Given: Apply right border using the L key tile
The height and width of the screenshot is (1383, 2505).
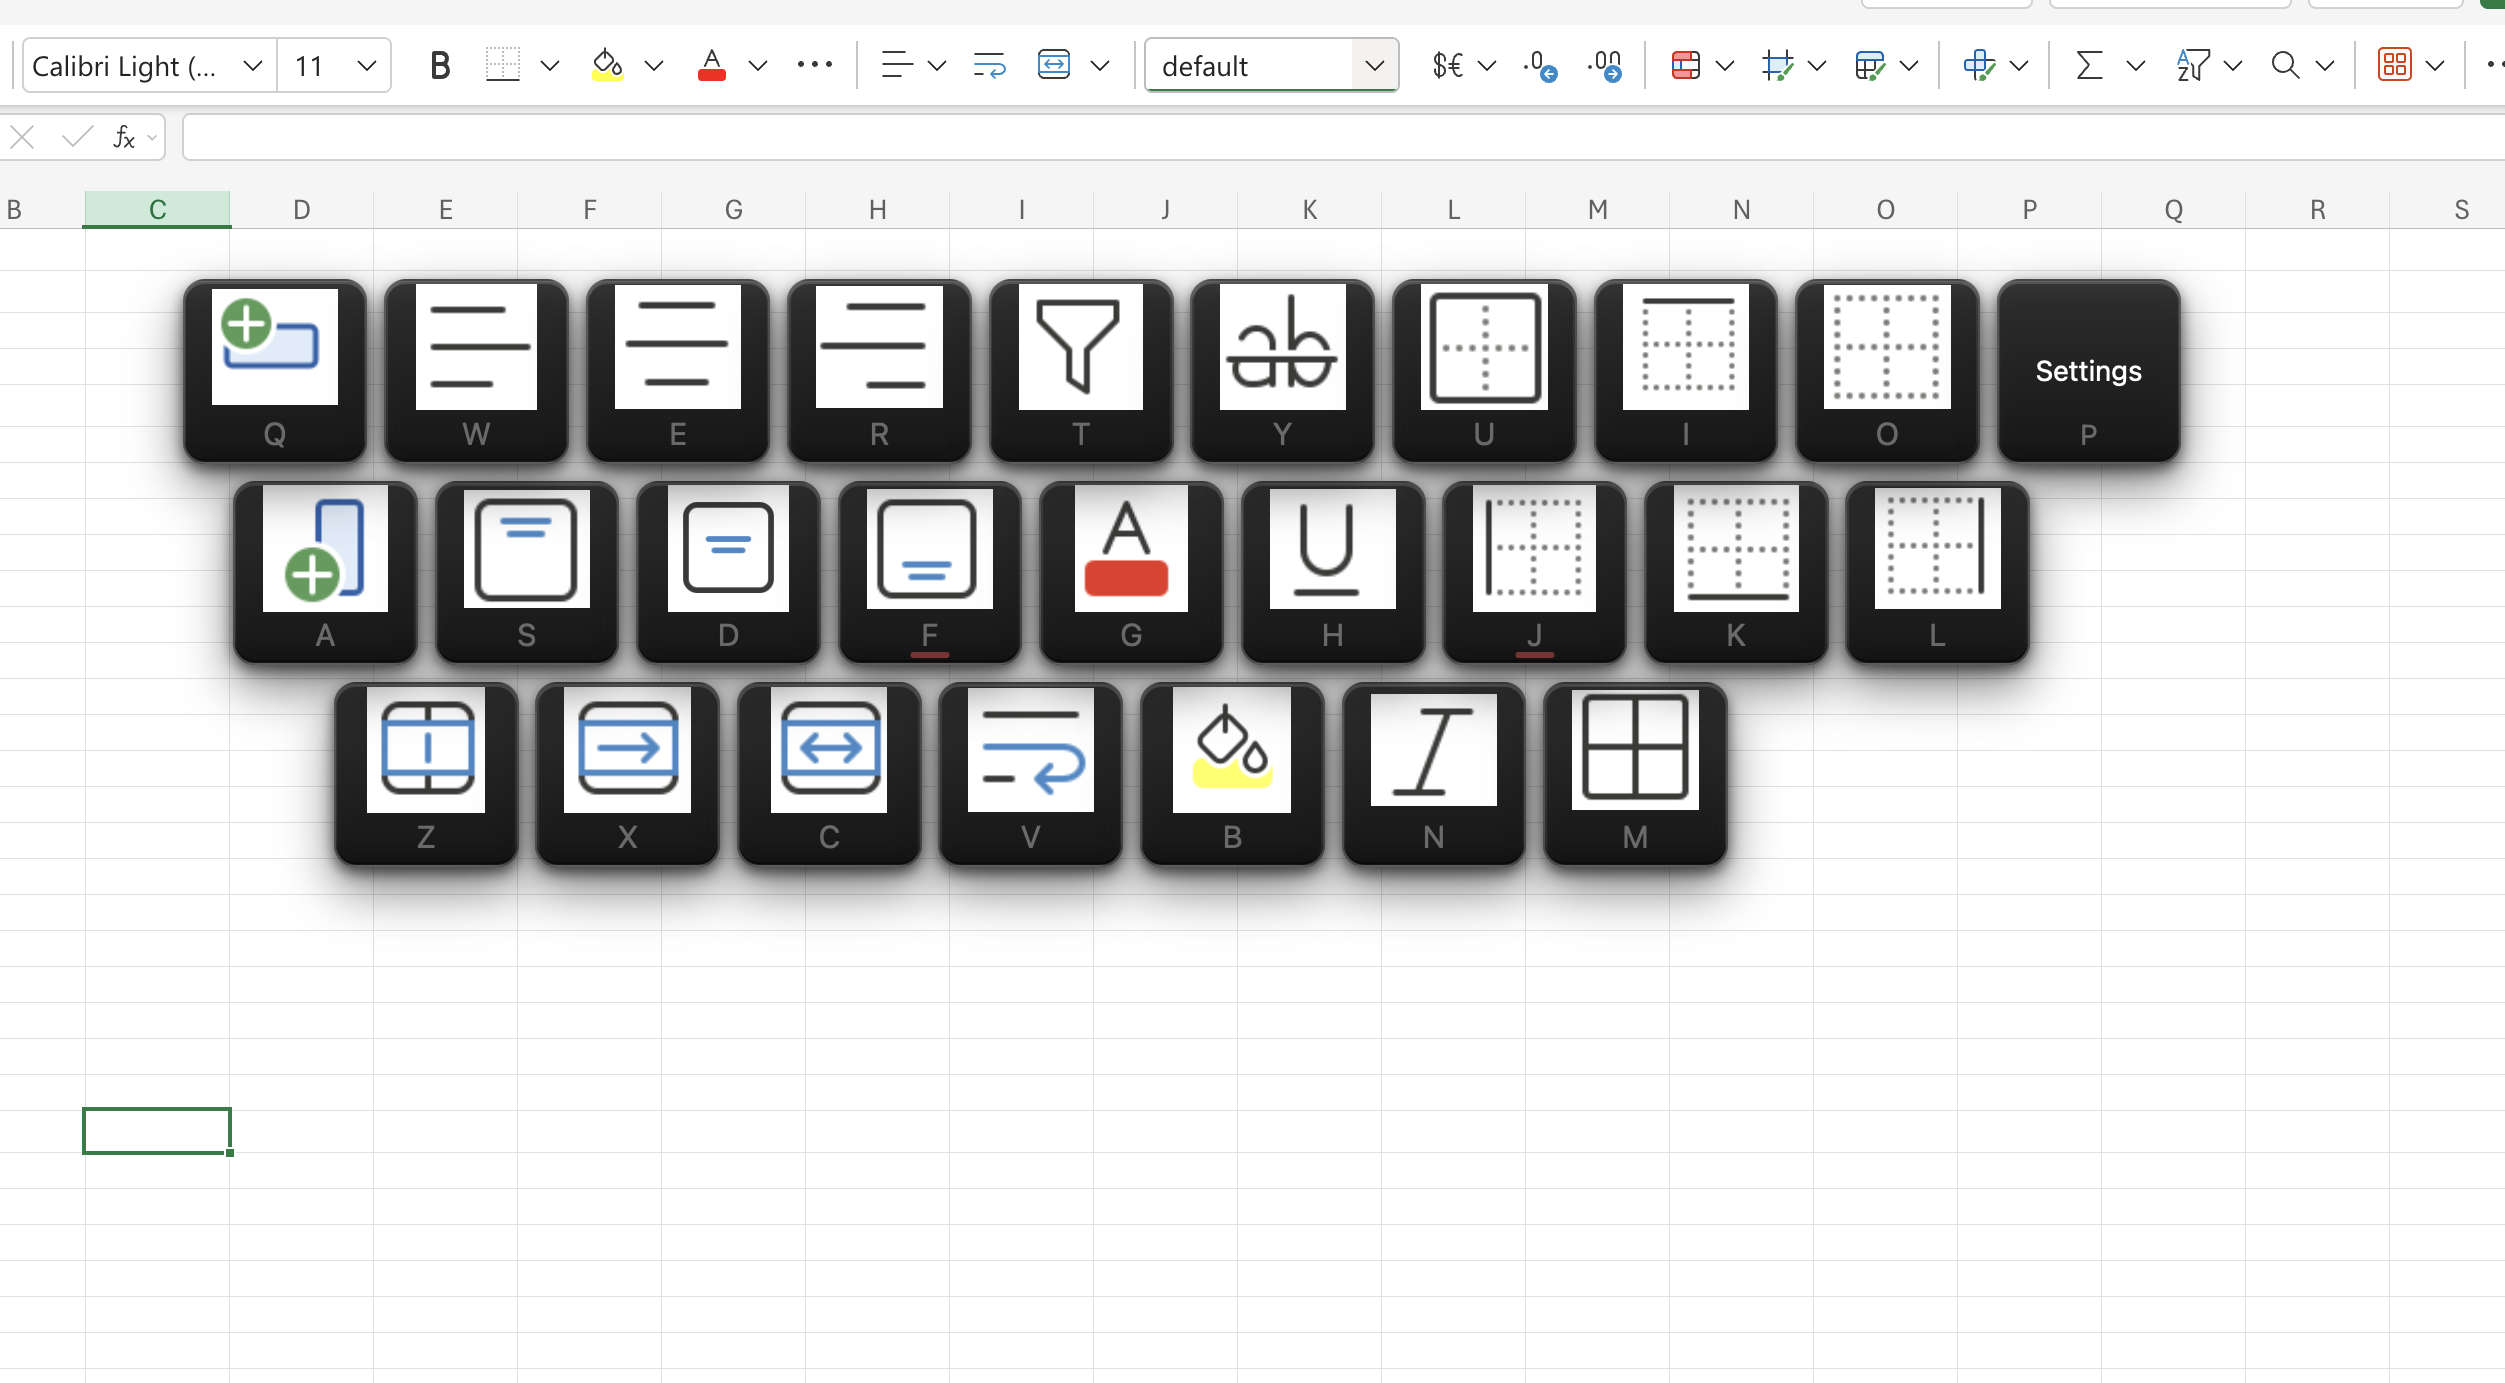Looking at the screenshot, I should tap(1937, 572).
